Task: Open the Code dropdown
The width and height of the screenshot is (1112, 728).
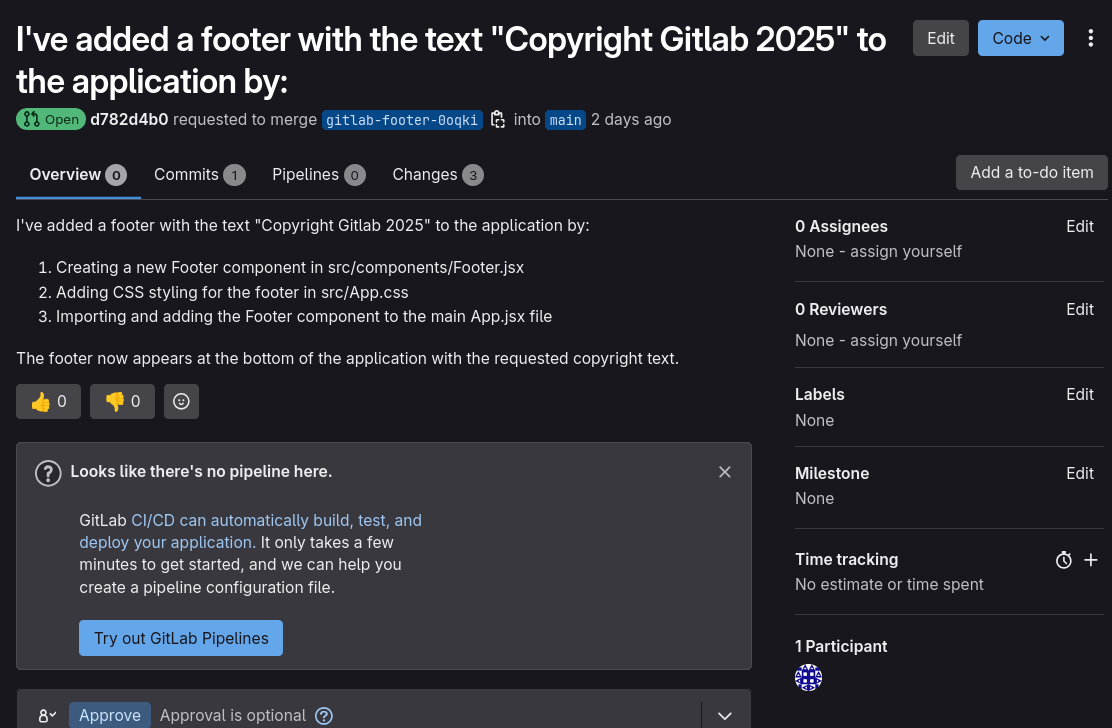Action: tap(1021, 38)
